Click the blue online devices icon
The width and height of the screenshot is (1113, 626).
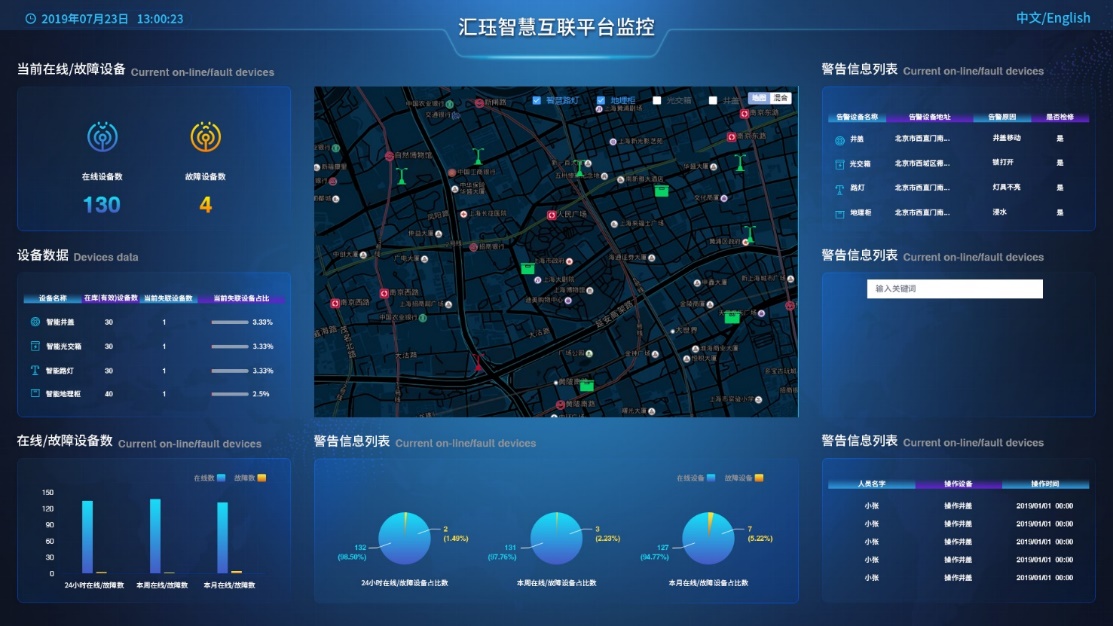pos(101,137)
